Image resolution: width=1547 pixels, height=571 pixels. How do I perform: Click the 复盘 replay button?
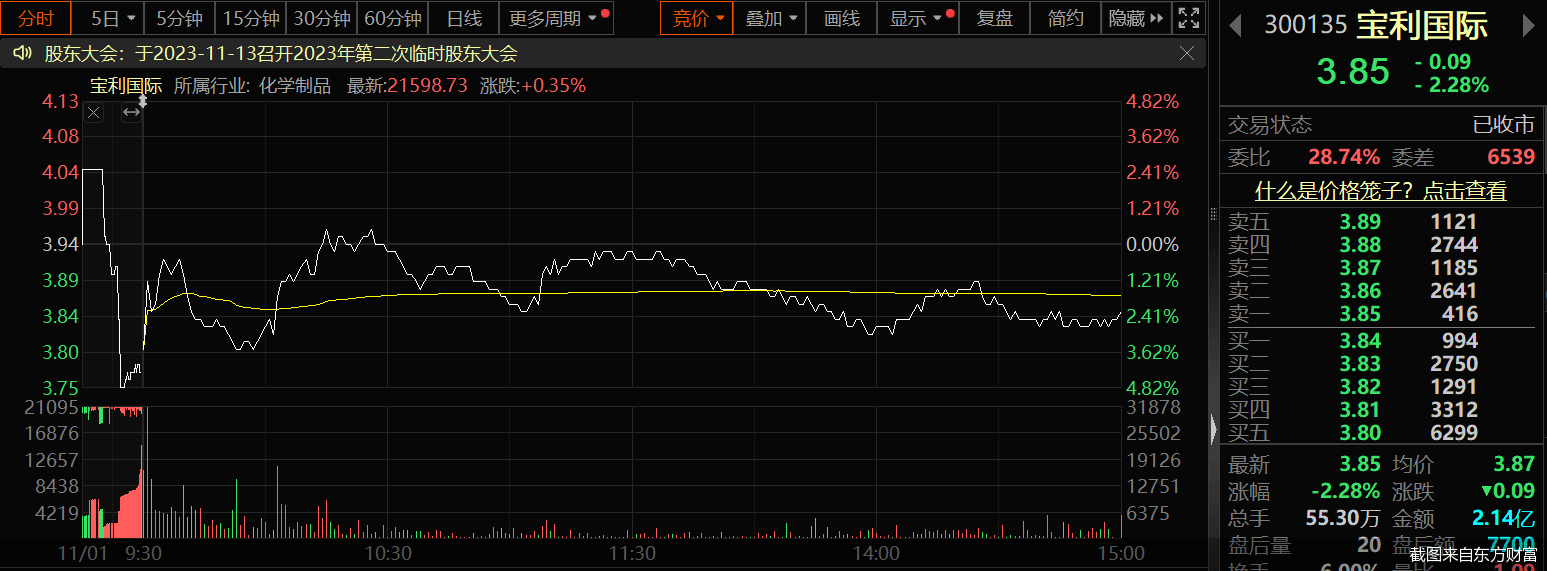(x=994, y=18)
